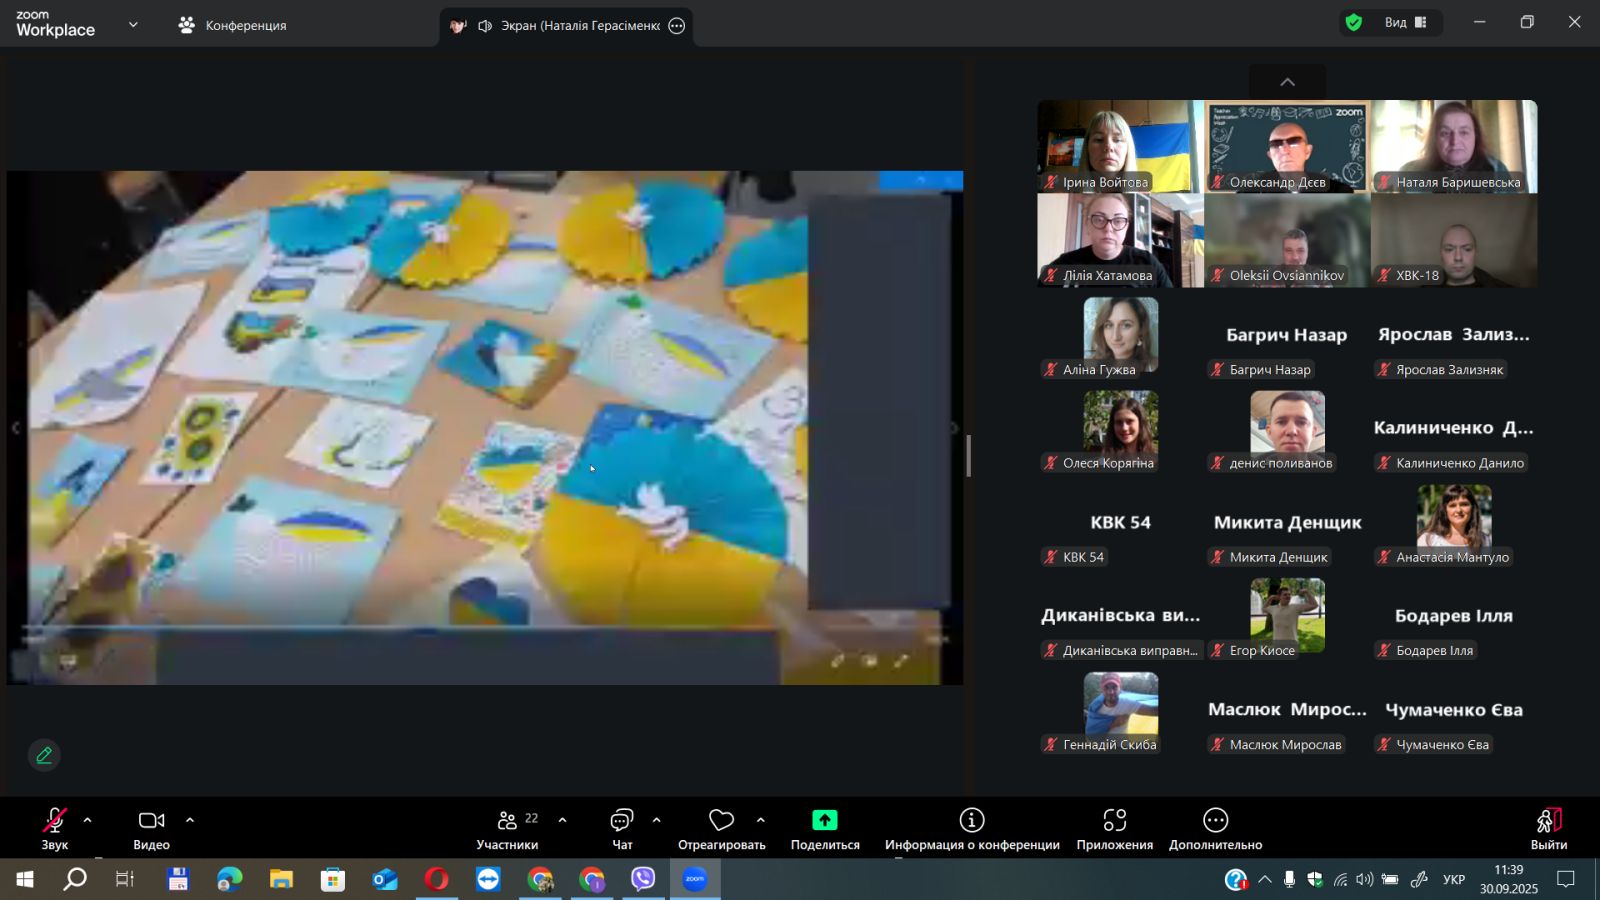Image resolution: width=1600 pixels, height=900 pixels.
Task: Open Conference information (Информация о конференции)
Action: 971,828
